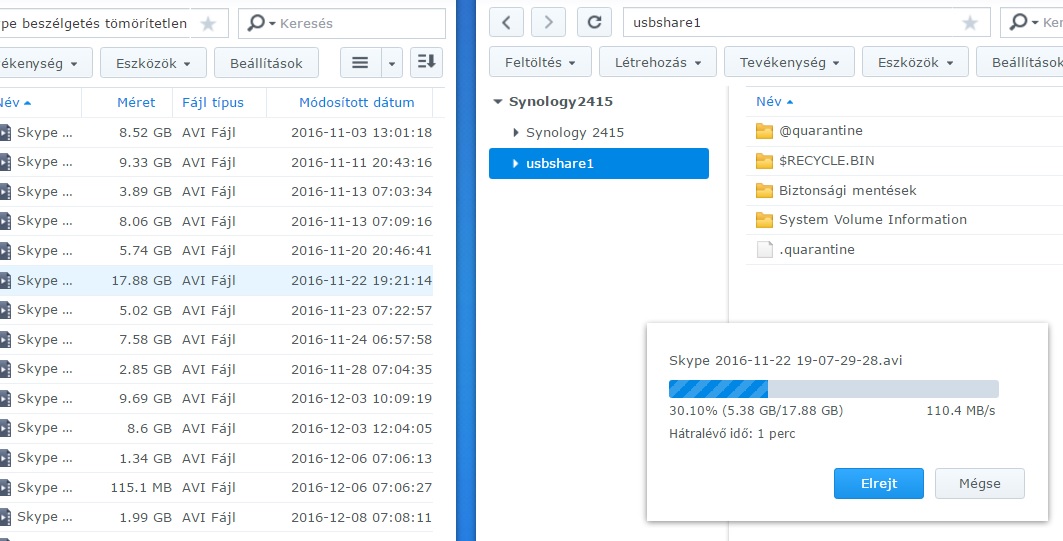This screenshot has width=1063, height=541.
Task: Select AVI file sized 5.74 GB
Action: [216, 251]
